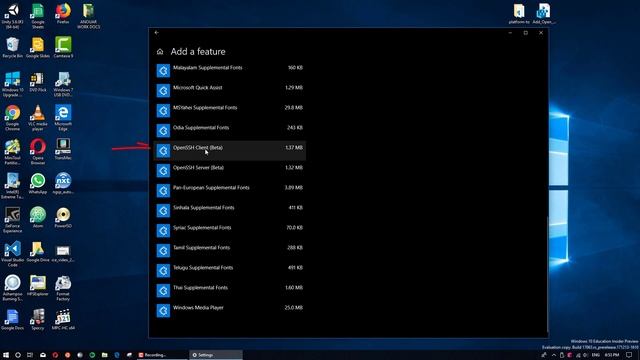Click the Settings window vertical scrollbar

547,273
